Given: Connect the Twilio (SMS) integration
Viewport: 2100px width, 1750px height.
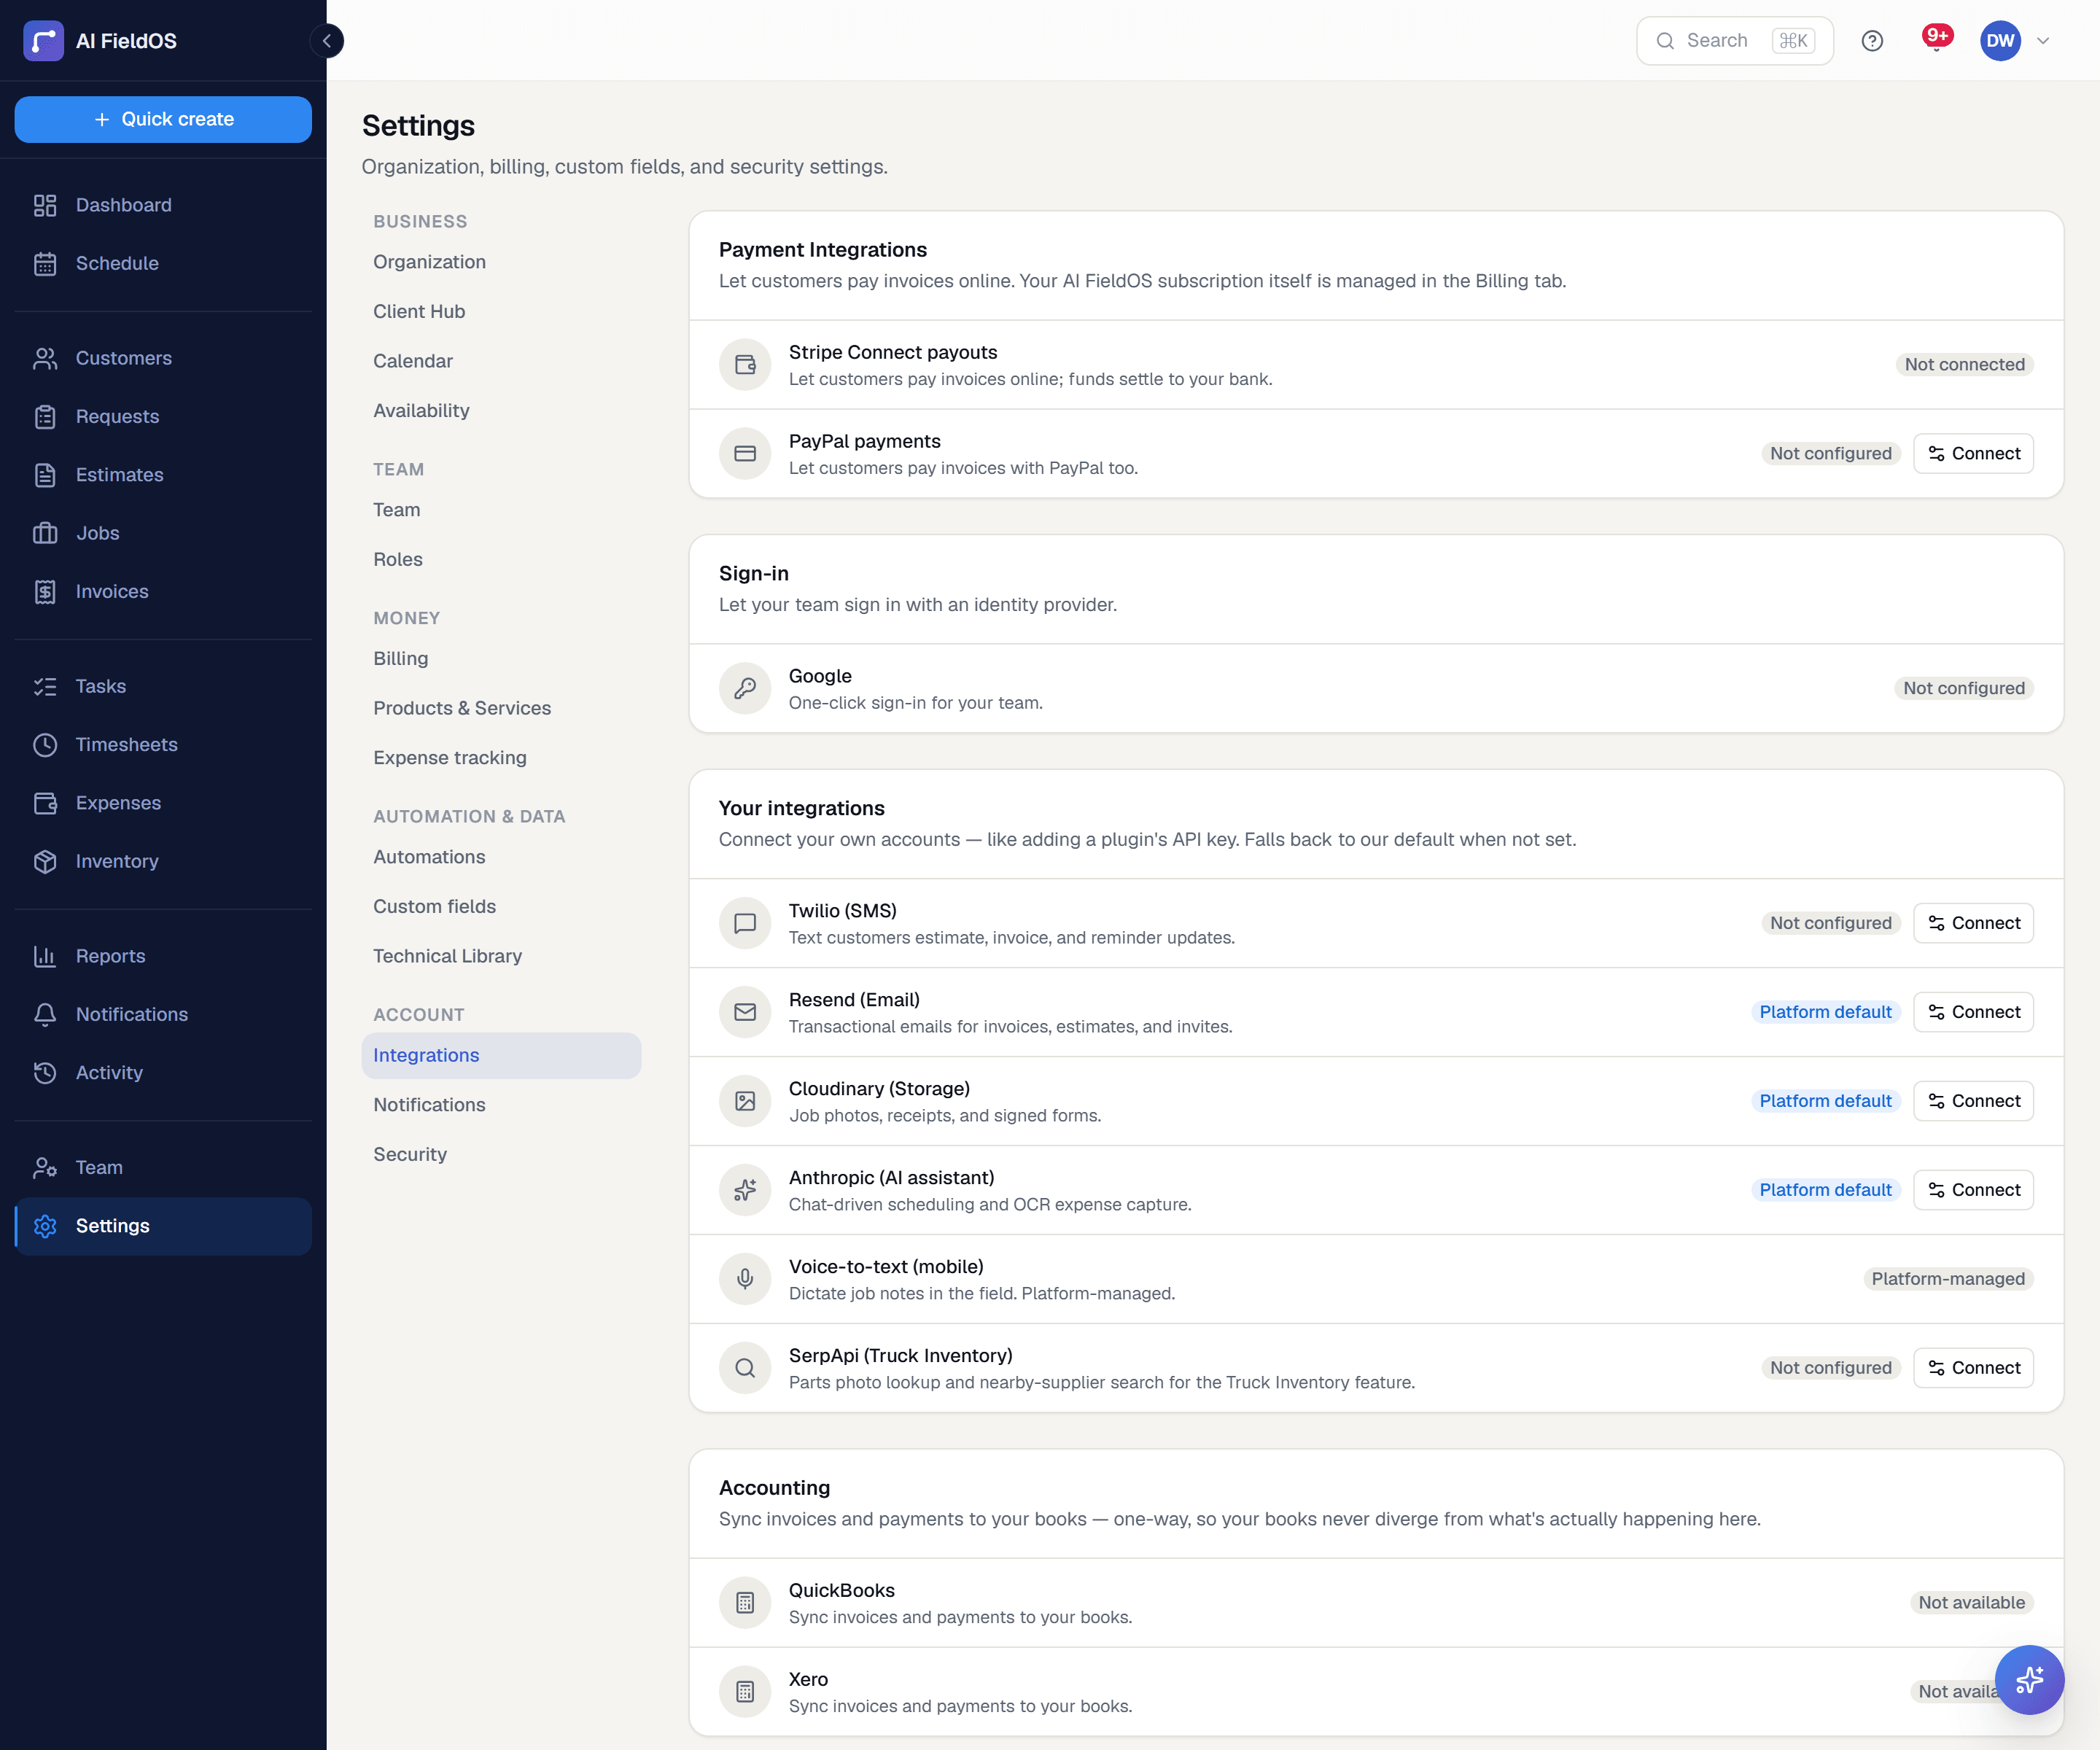Looking at the screenshot, I should click(1973, 923).
